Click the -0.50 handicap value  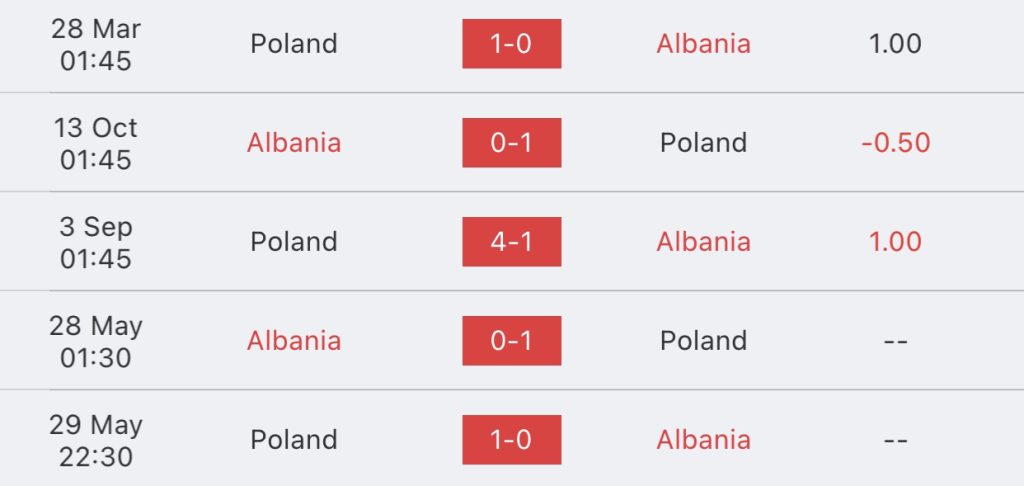895,142
